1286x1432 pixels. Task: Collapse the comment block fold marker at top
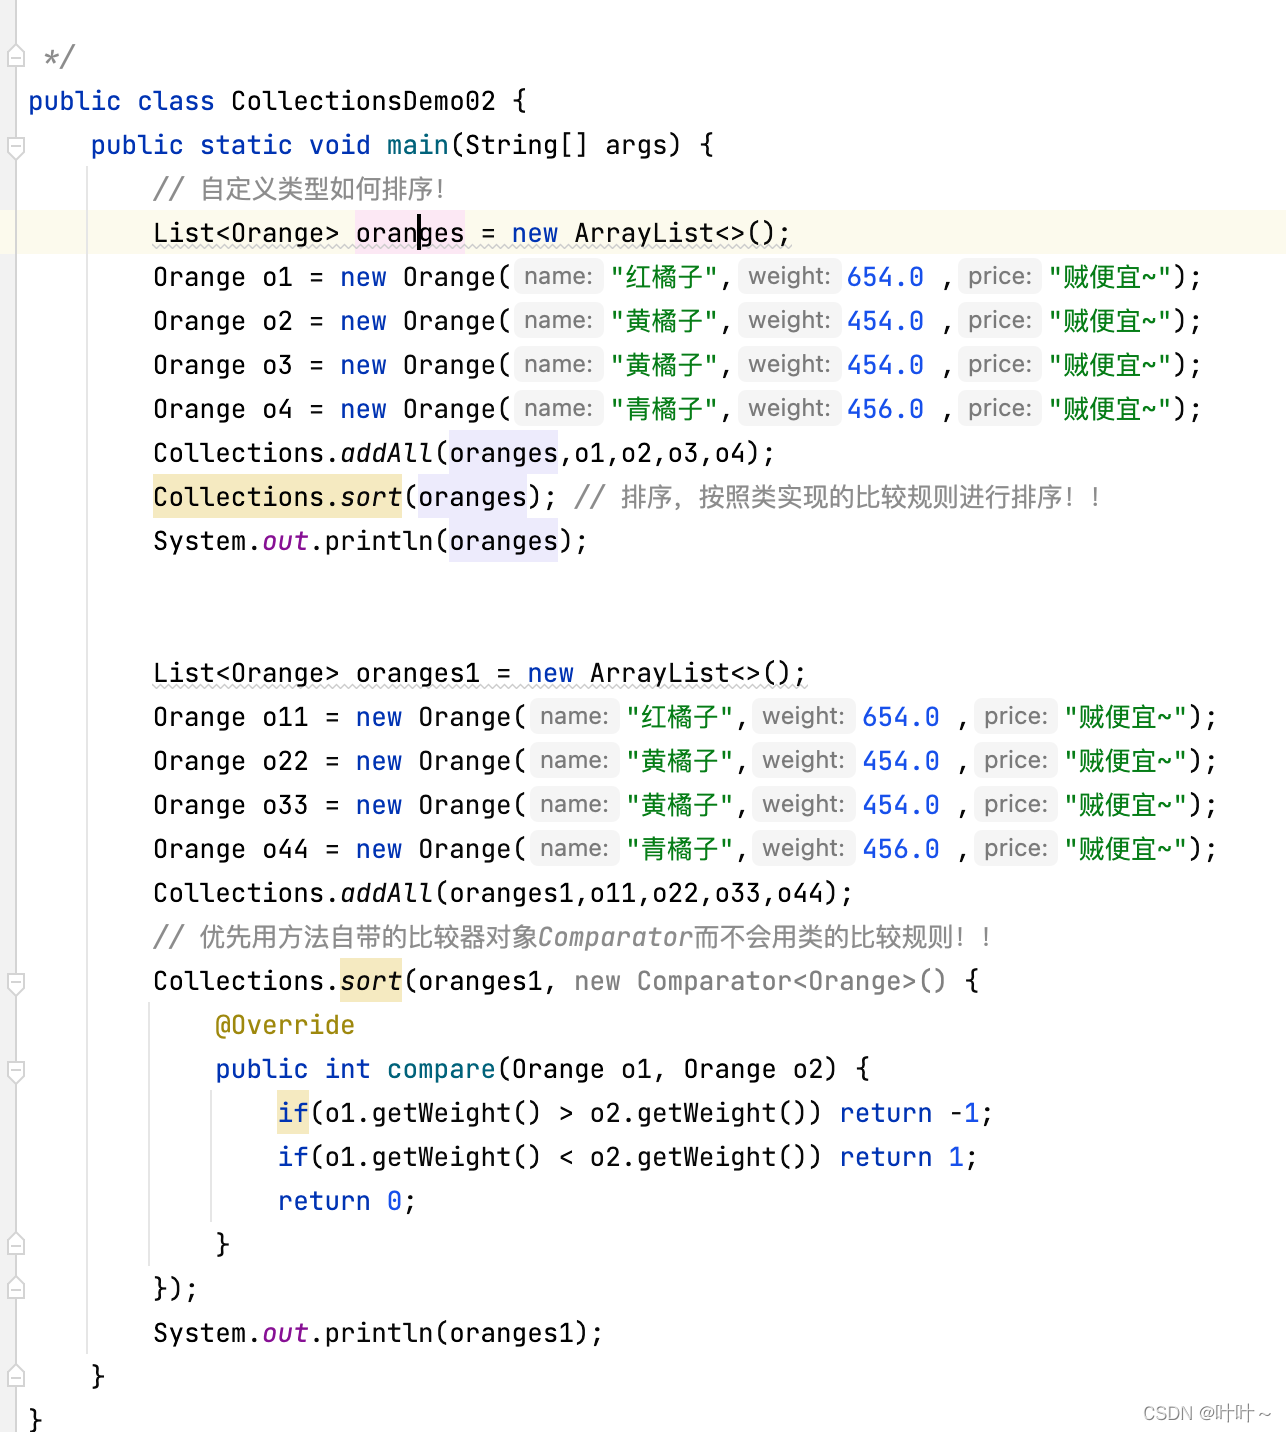(x=16, y=57)
